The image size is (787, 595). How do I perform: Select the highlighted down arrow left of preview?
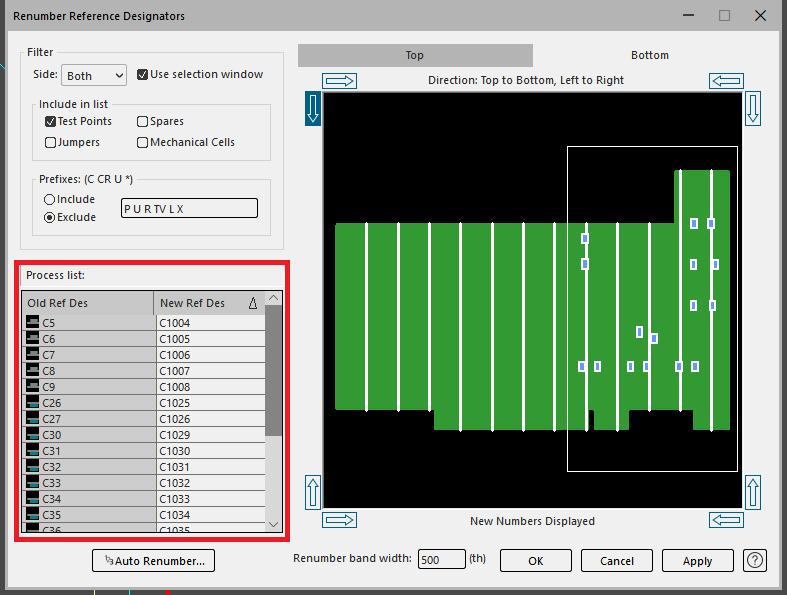(312, 108)
